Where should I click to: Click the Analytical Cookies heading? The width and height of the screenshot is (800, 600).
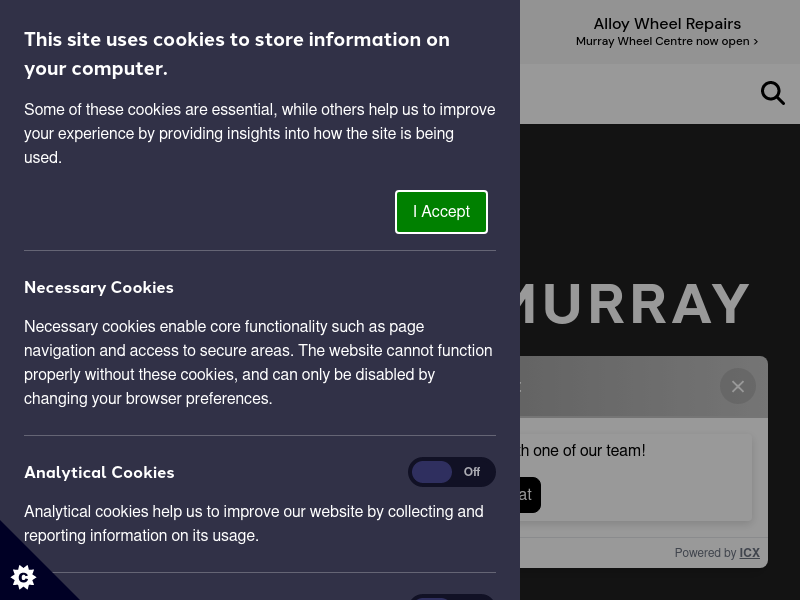[99, 472]
